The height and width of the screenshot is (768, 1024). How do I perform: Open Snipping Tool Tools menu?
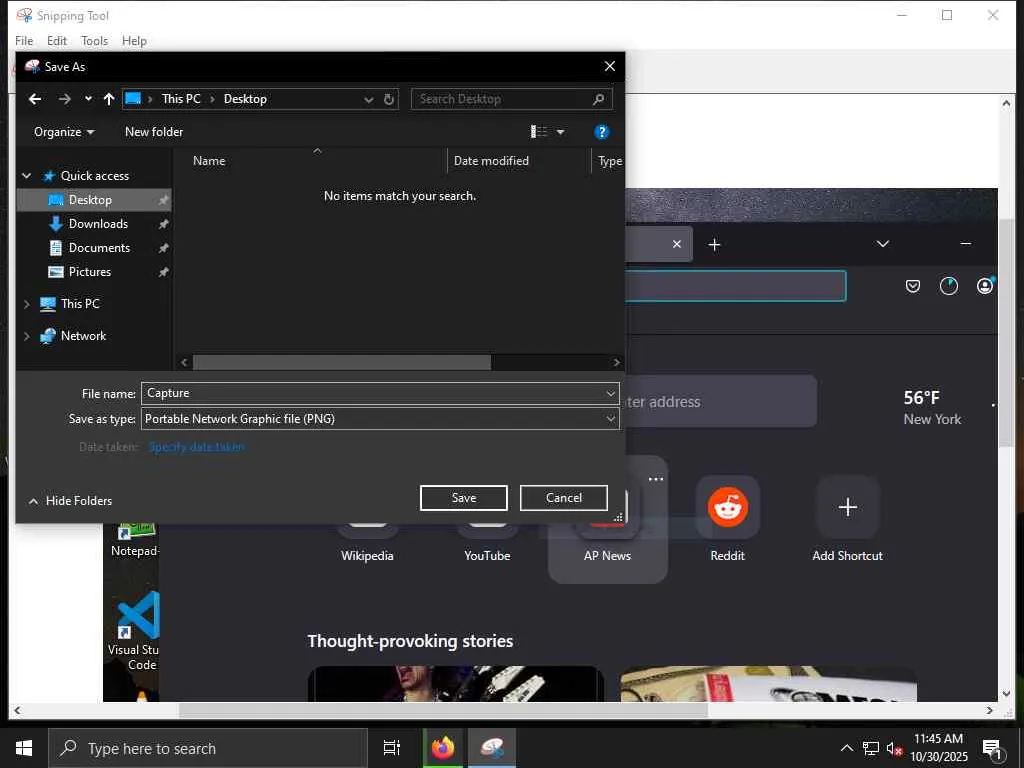(x=95, y=40)
